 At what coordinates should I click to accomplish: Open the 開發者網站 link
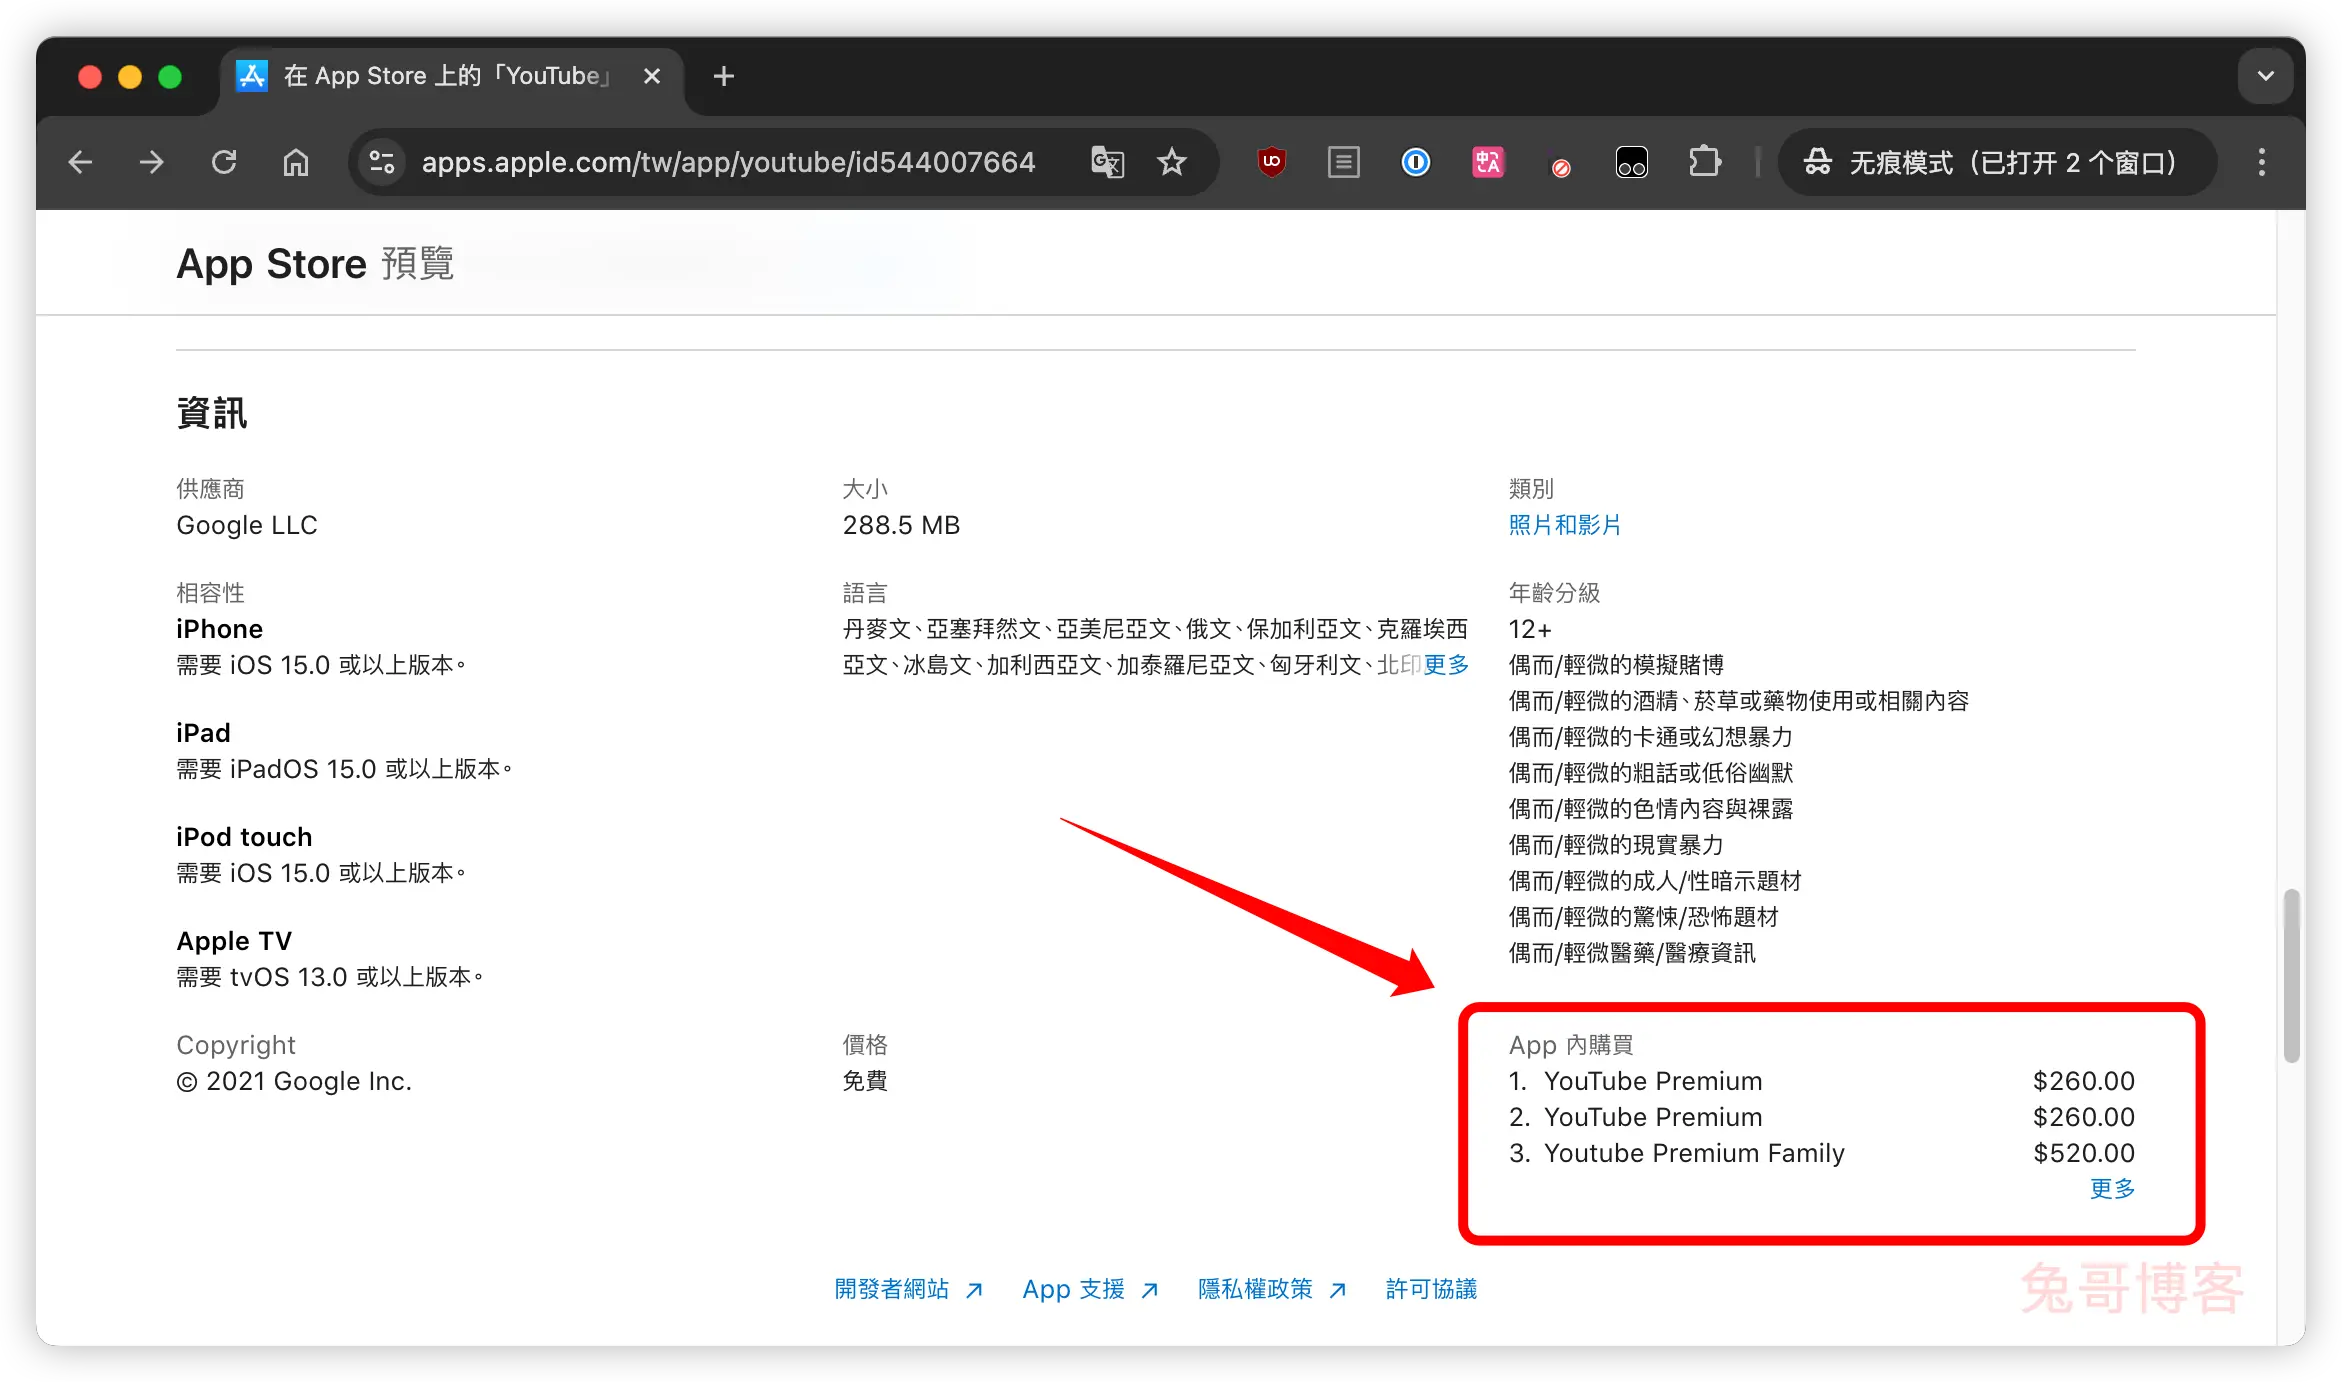908,1289
